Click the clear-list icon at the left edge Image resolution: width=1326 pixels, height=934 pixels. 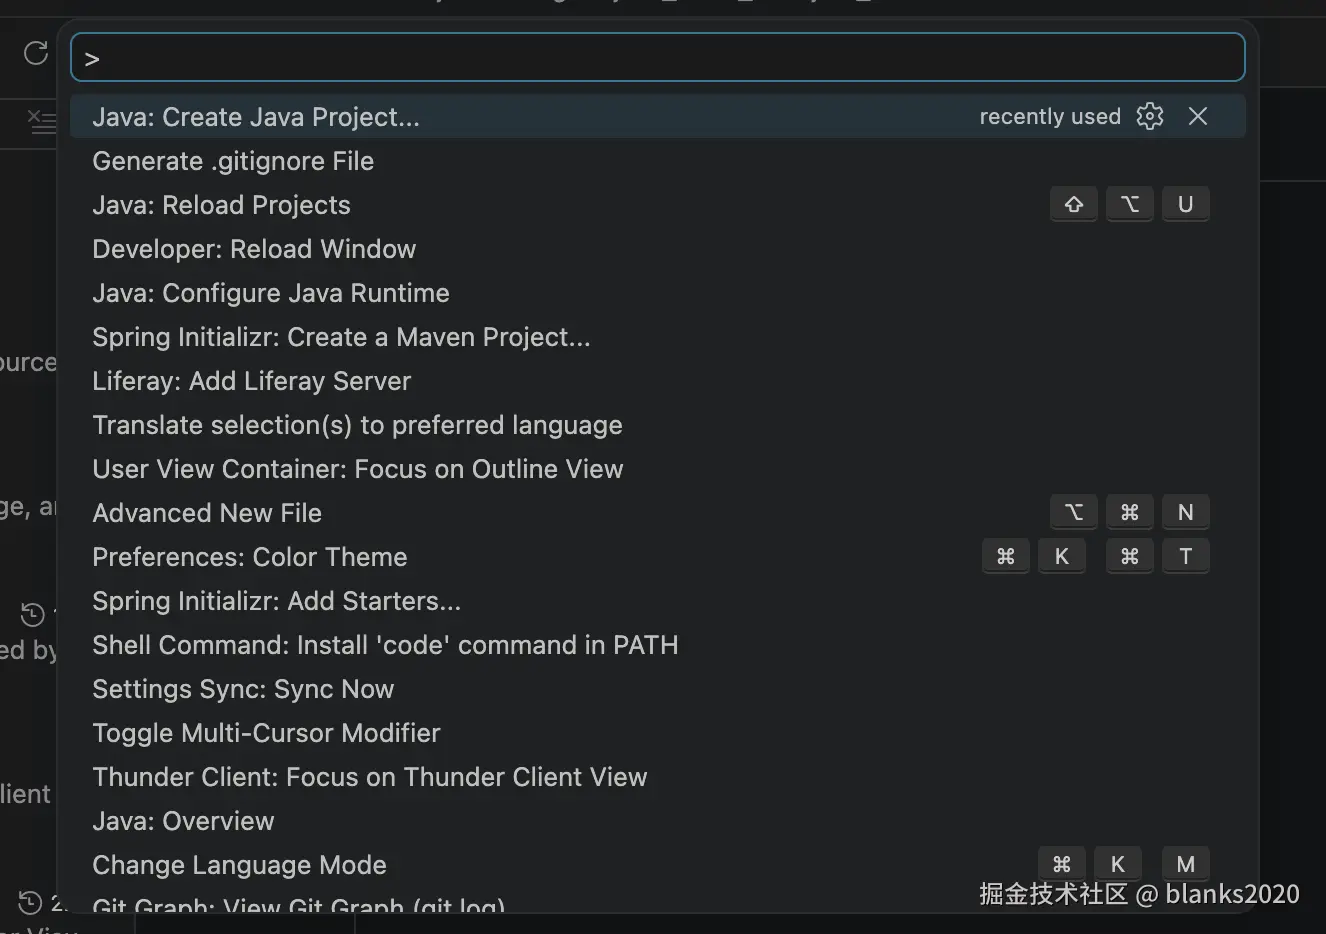pos(41,123)
